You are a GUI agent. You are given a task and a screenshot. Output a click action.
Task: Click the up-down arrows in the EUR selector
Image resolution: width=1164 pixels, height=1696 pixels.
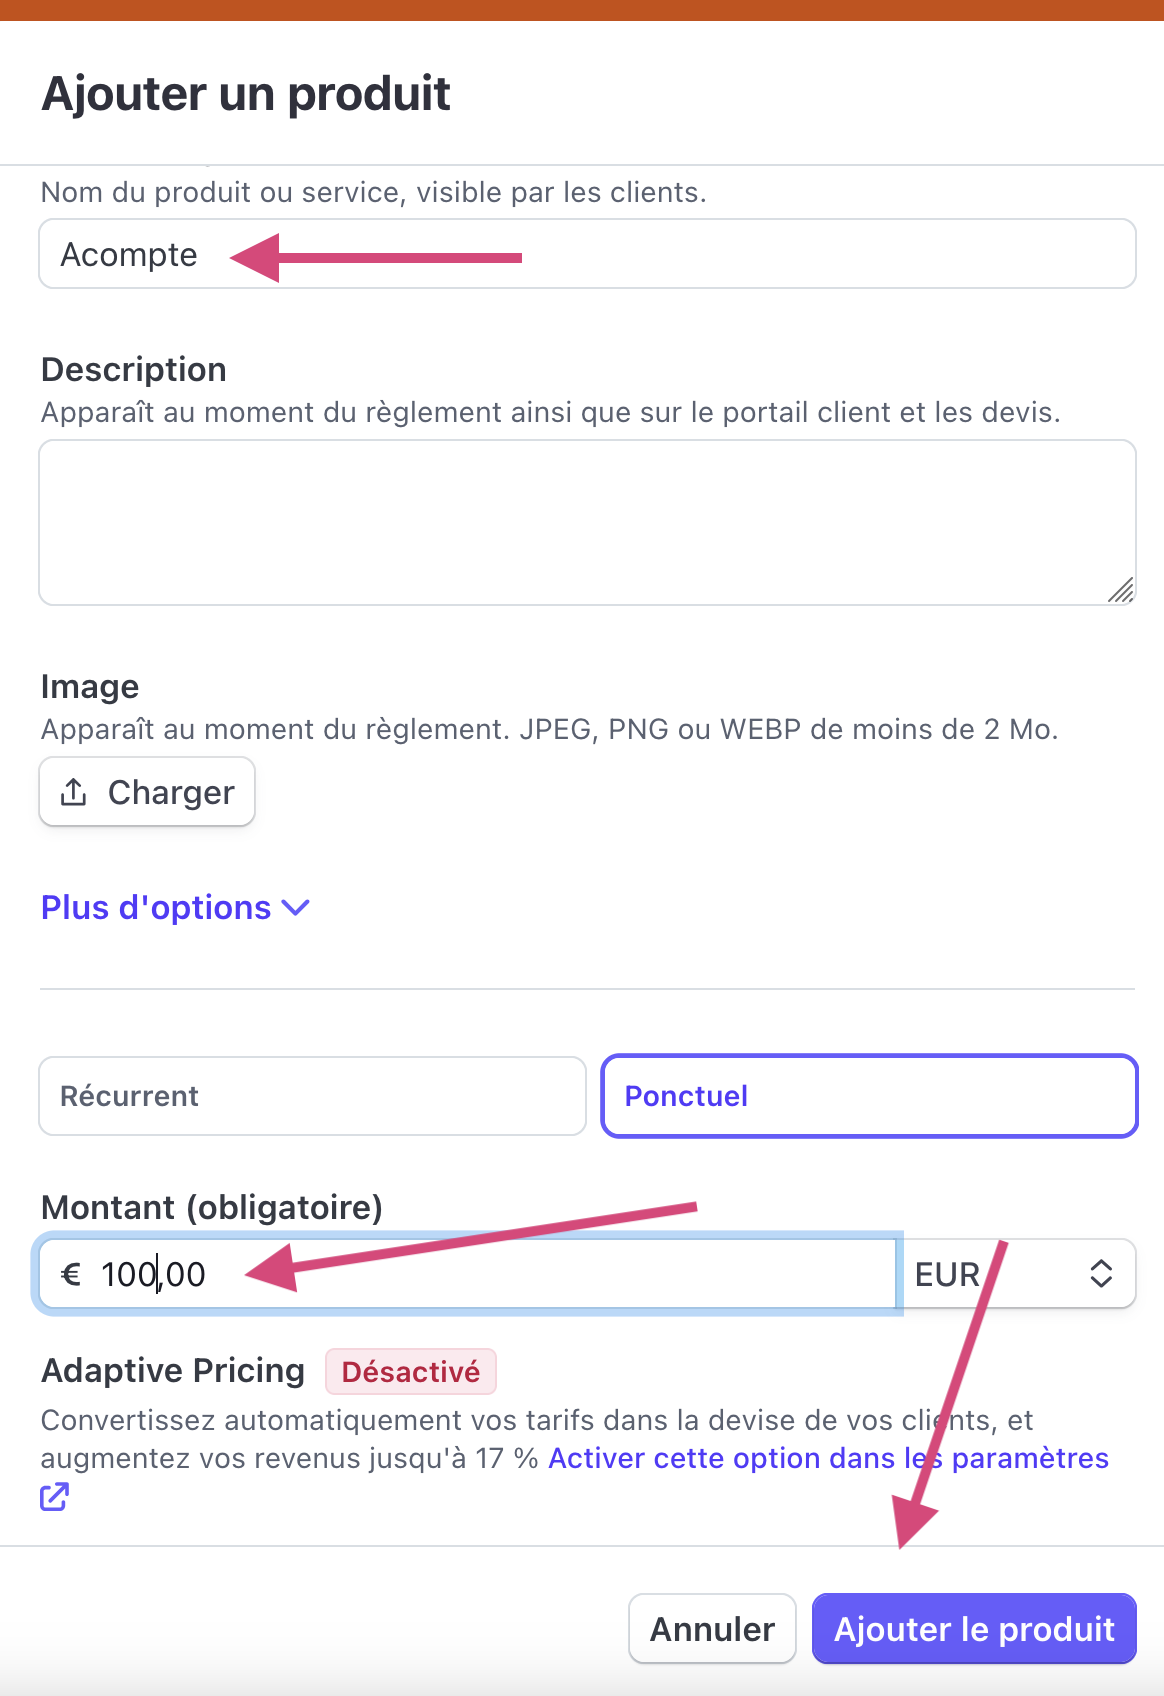click(1101, 1273)
